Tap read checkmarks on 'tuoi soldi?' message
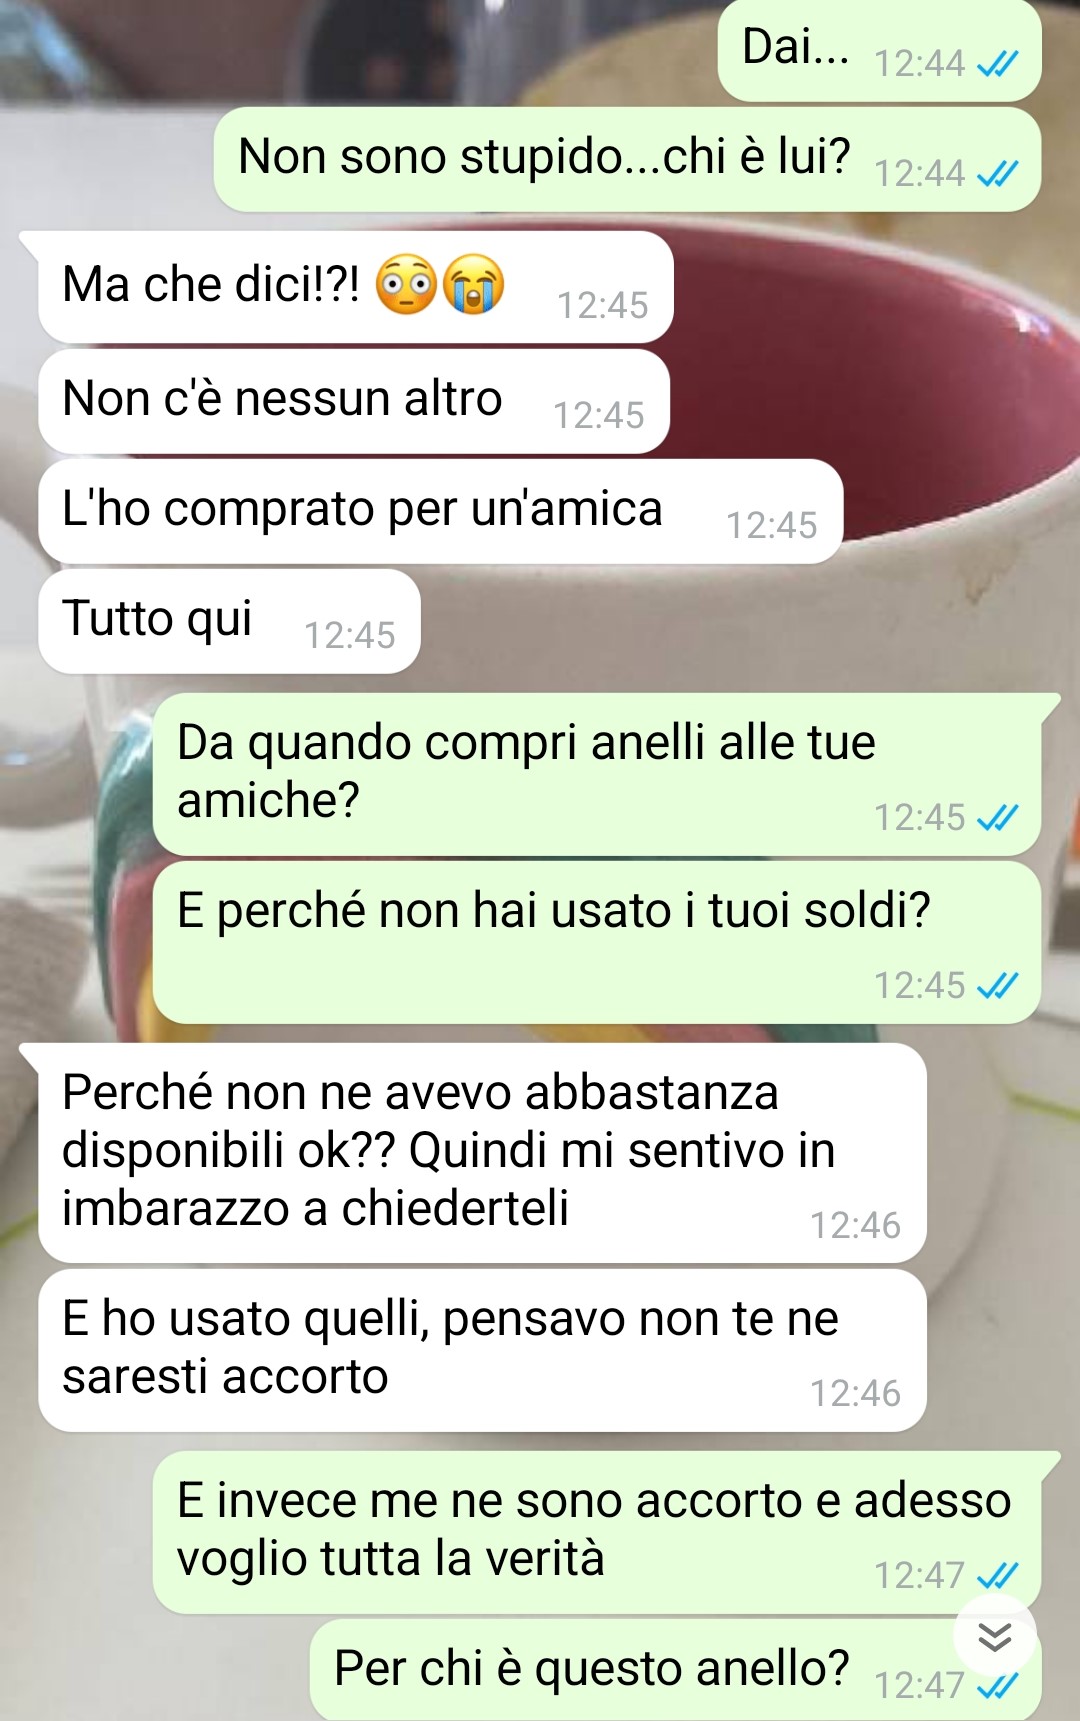This screenshot has height=1721, width=1080. click(997, 987)
